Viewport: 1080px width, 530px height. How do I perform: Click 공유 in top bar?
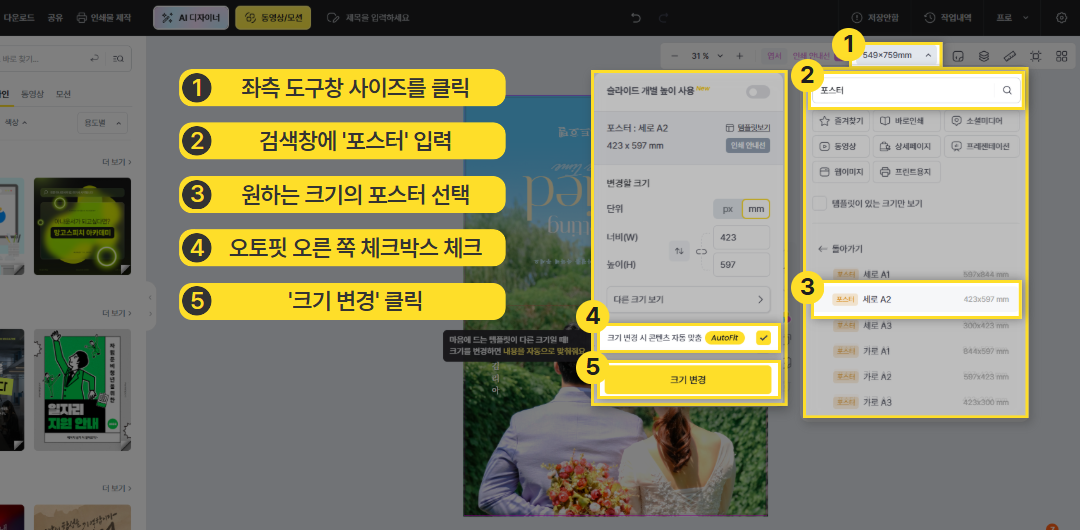coord(56,18)
